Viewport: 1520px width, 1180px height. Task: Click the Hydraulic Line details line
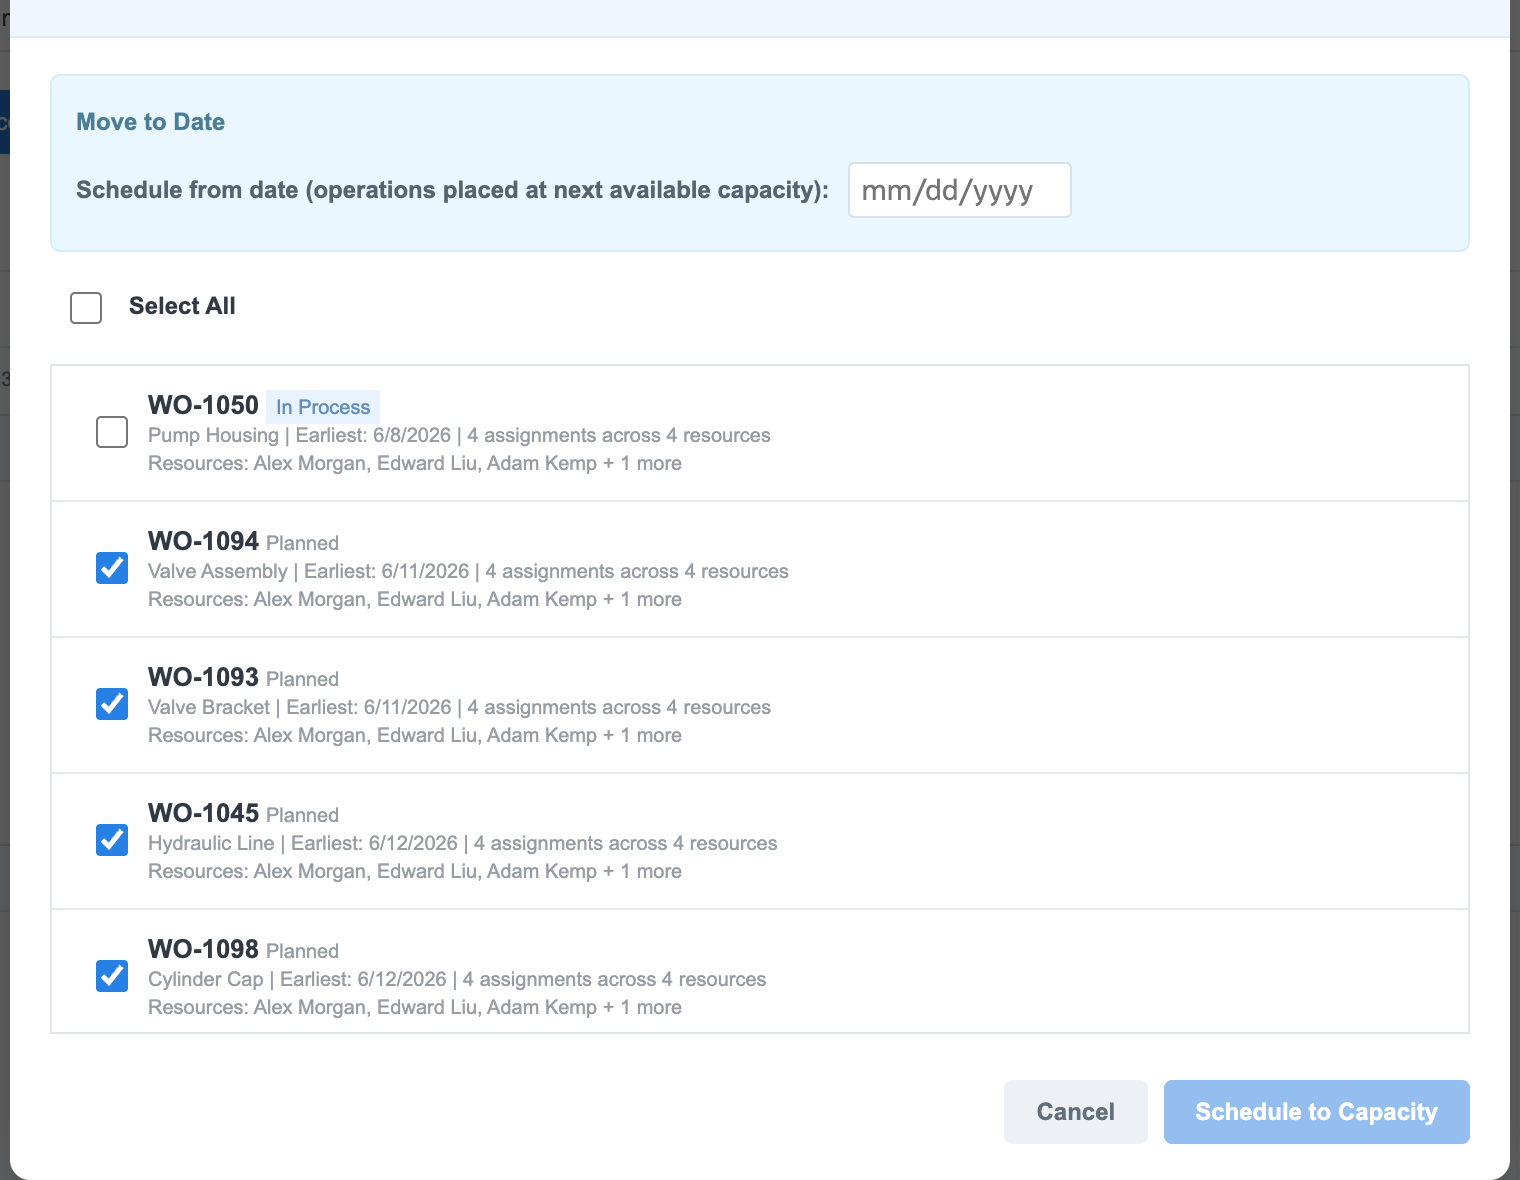tap(462, 843)
